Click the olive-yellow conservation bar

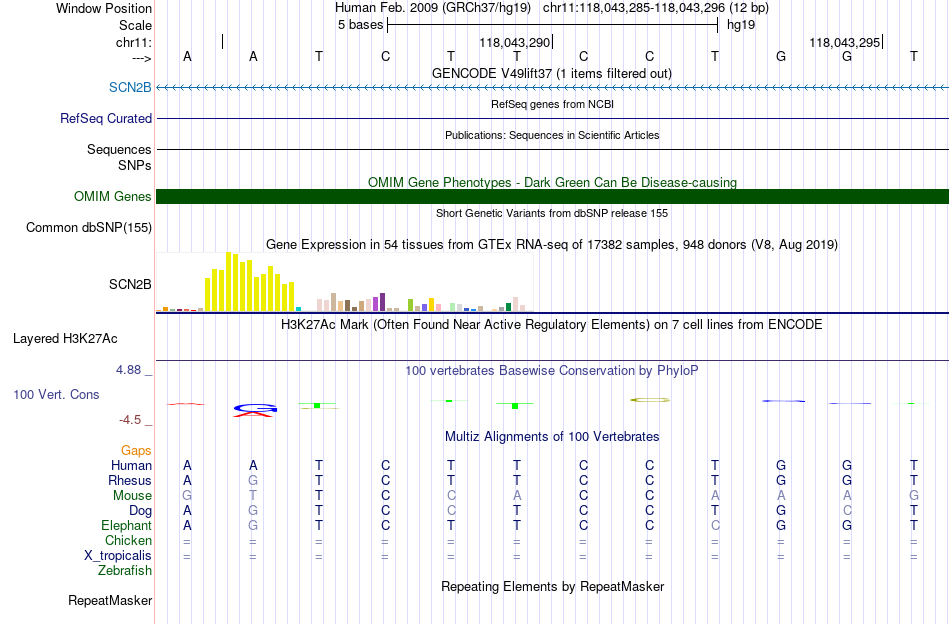(x=650, y=400)
